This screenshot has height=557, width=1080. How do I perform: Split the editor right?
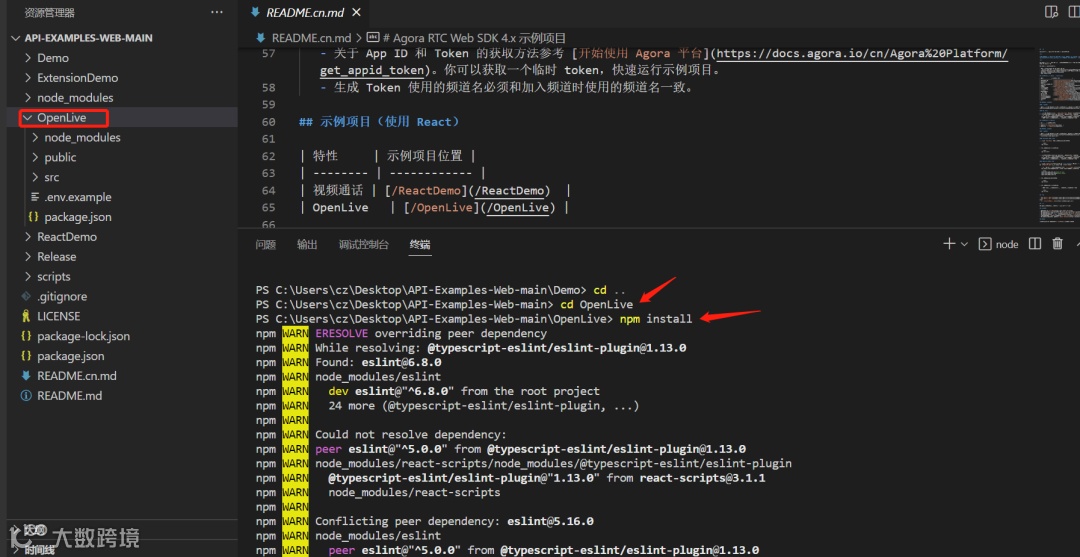pyautogui.click(x=1074, y=12)
